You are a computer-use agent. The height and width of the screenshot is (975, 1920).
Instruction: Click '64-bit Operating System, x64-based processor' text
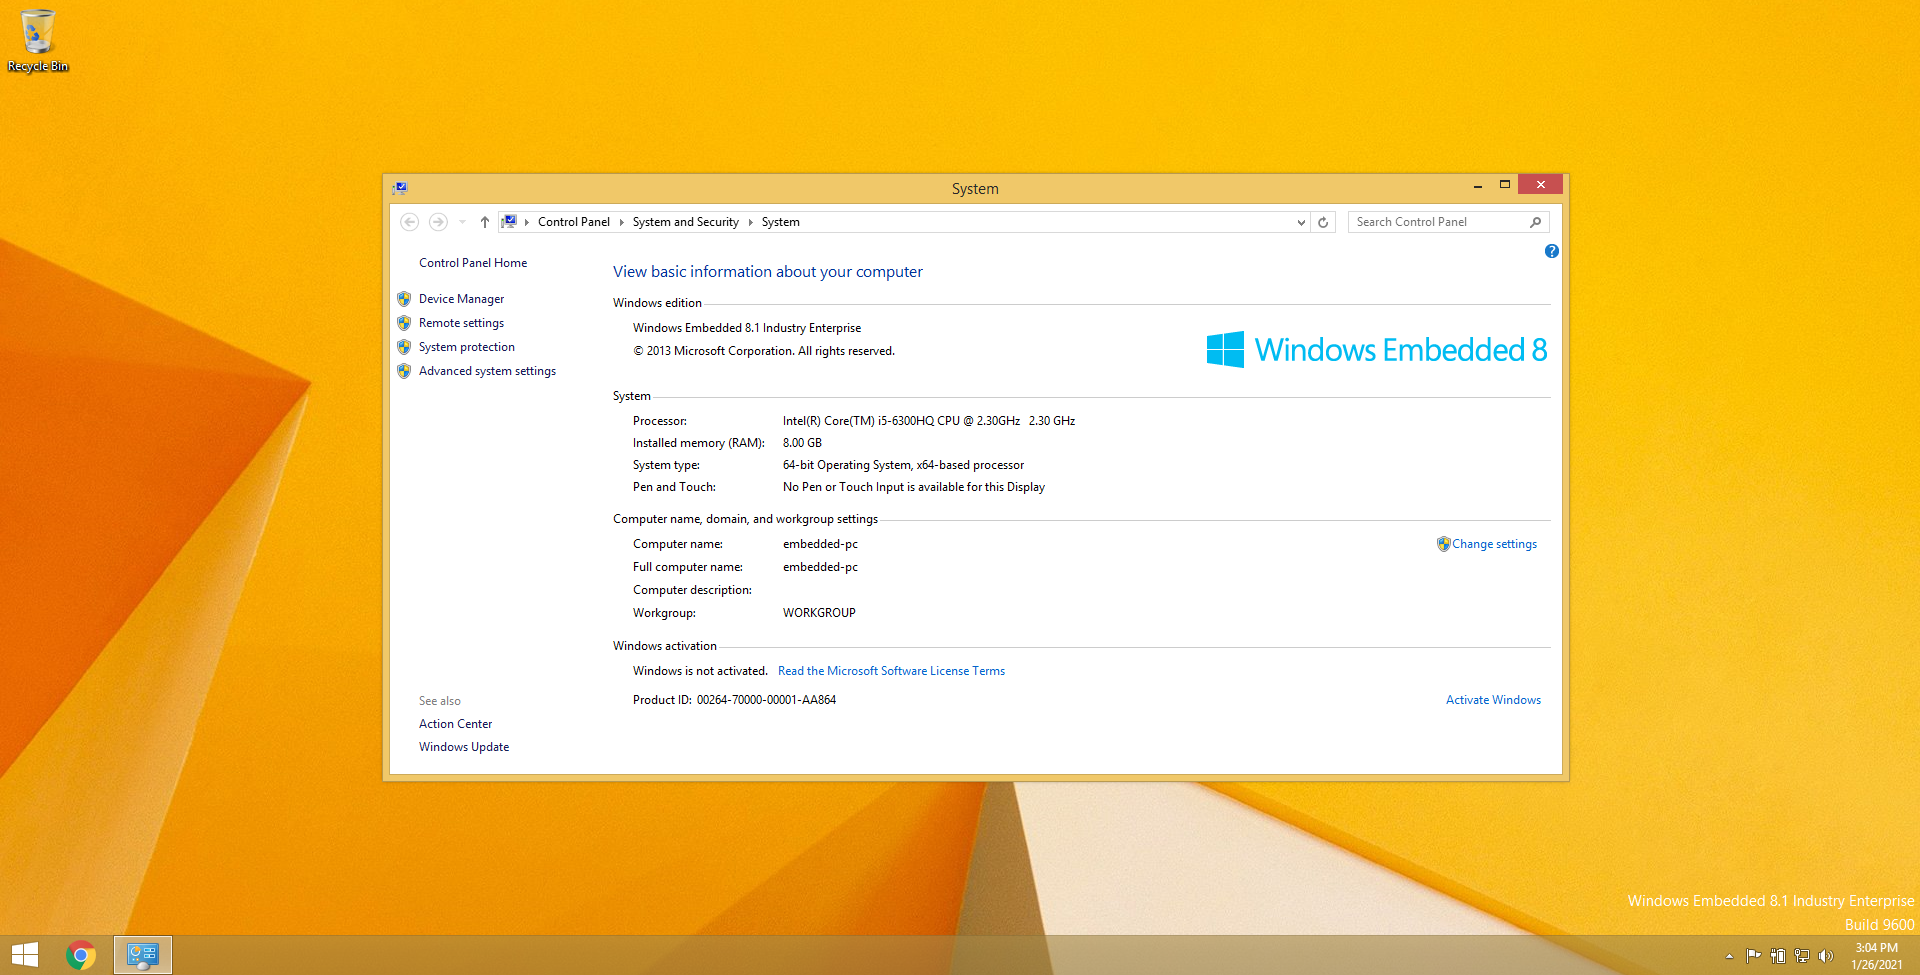click(903, 465)
